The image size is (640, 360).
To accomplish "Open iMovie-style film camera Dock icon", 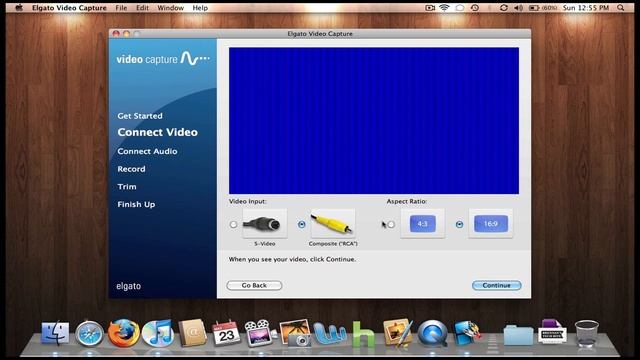I will pyautogui.click(x=260, y=333).
